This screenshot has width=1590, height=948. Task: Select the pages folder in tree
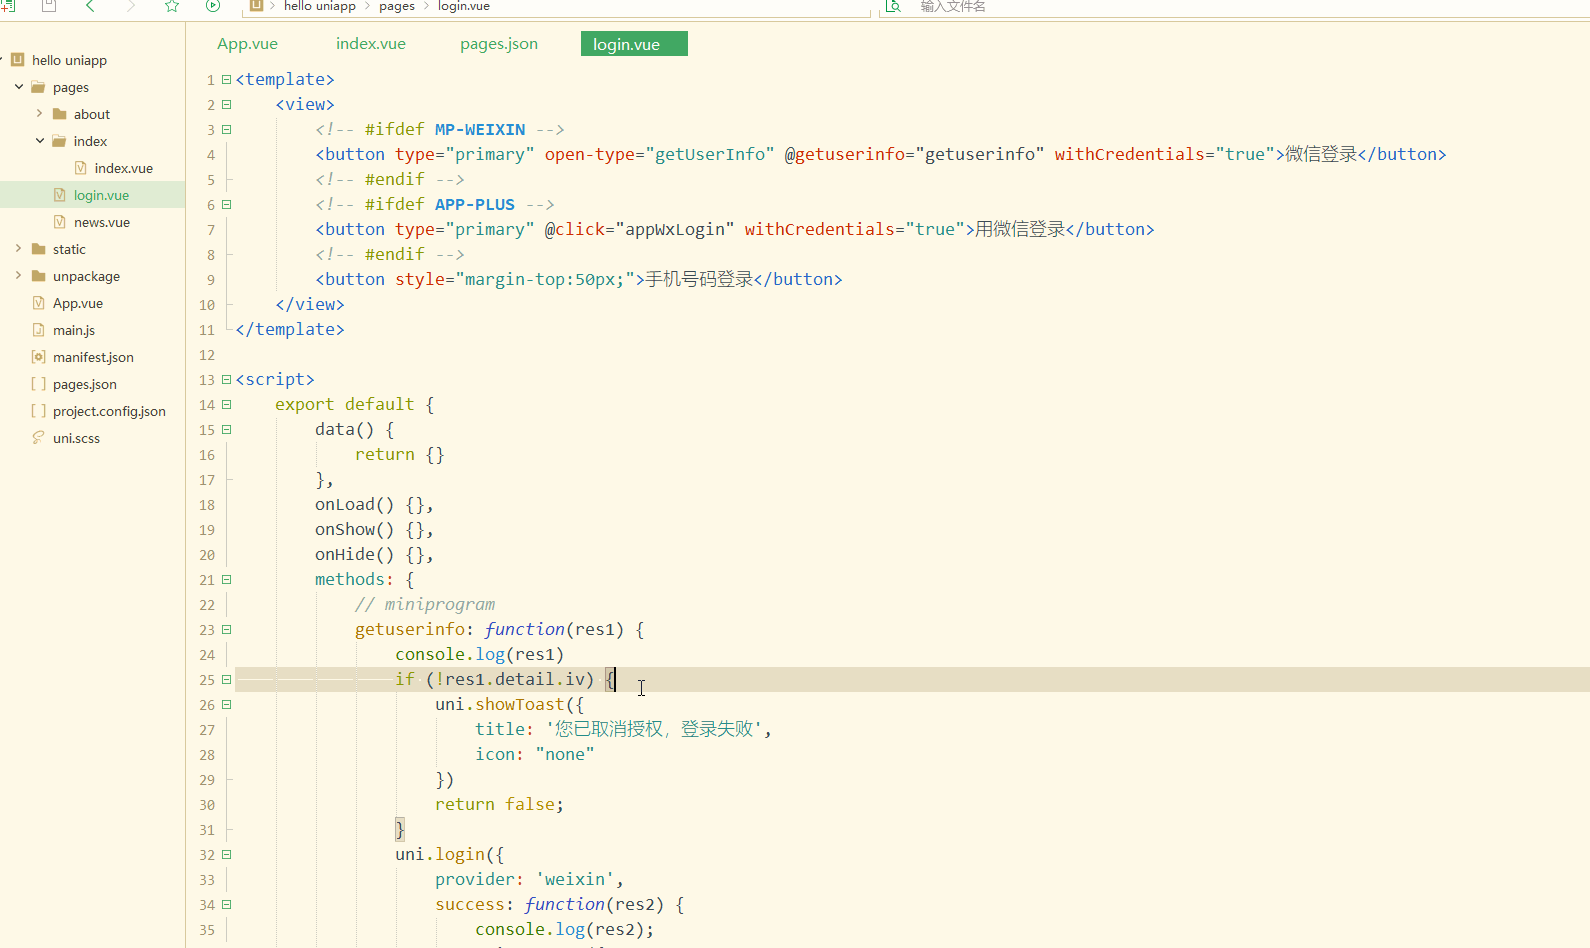coord(71,87)
